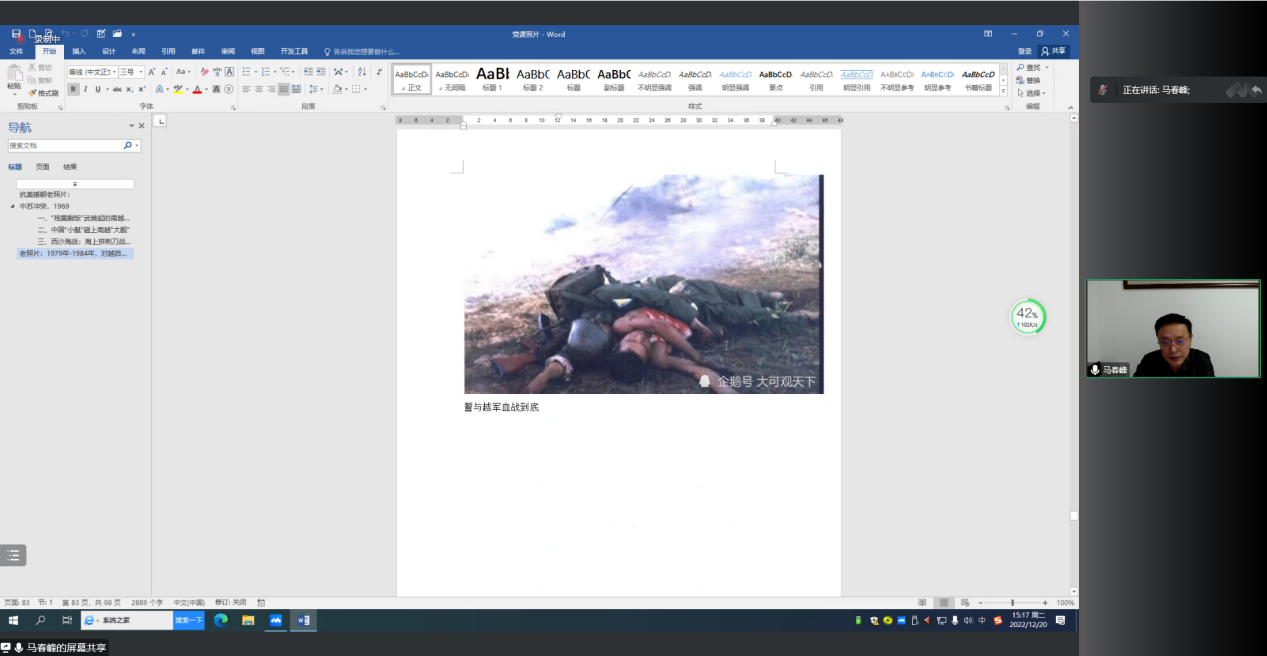Viewport: 1267px width, 656px height.
Task: Open the font size dropdown (三号)
Action: [133, 72]
